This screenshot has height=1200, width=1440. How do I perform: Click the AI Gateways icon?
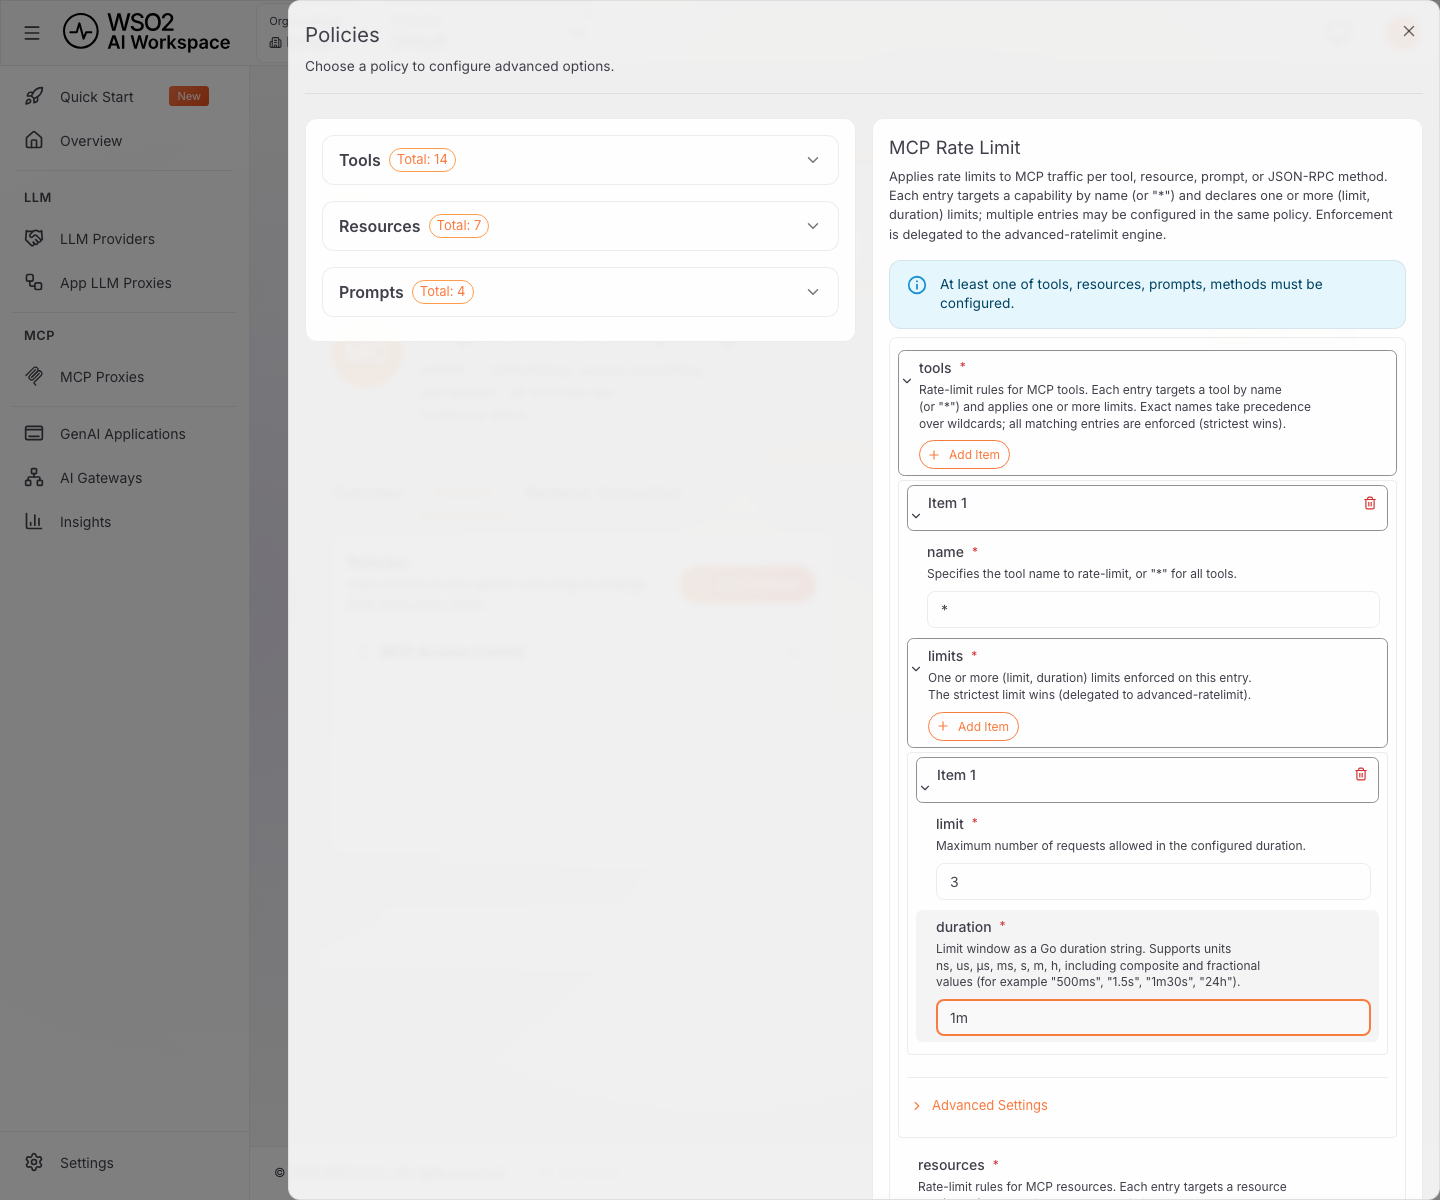pyautogui.click(x=34, y=477)
